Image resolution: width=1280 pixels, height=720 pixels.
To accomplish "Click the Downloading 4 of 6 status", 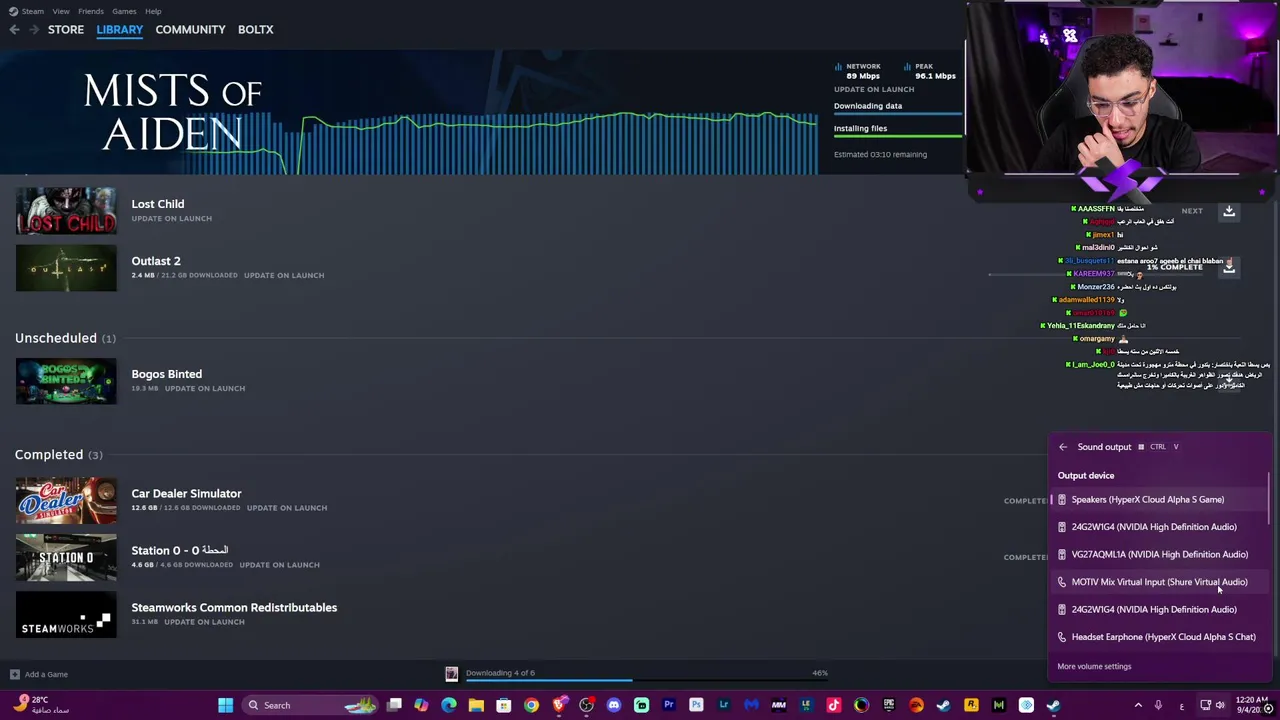I will click(500, 673).
